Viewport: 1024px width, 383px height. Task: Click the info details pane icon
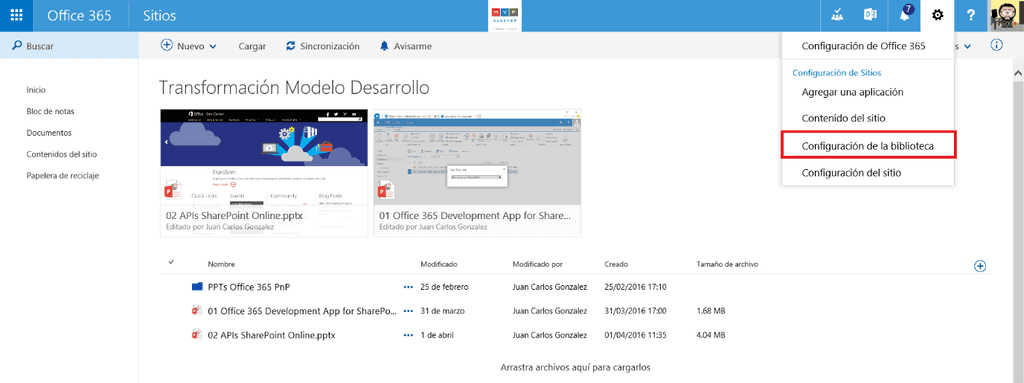point(997,46)
